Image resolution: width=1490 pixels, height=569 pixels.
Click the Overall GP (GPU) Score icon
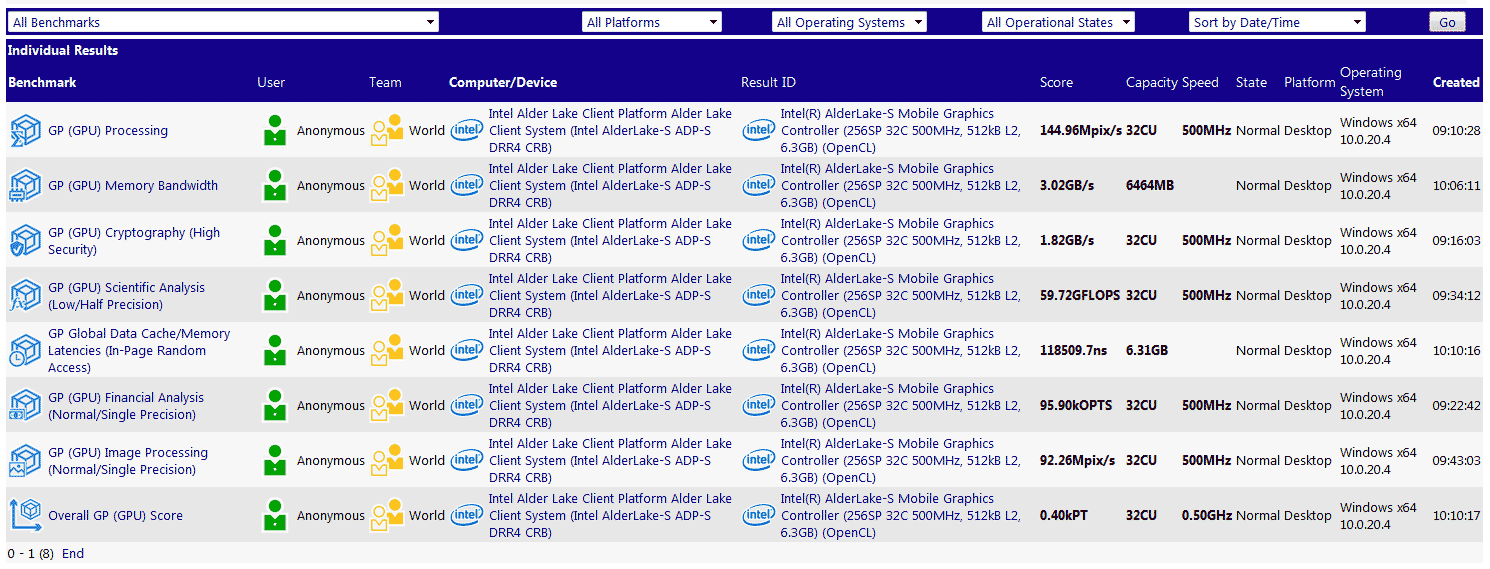tap(25, 515)
